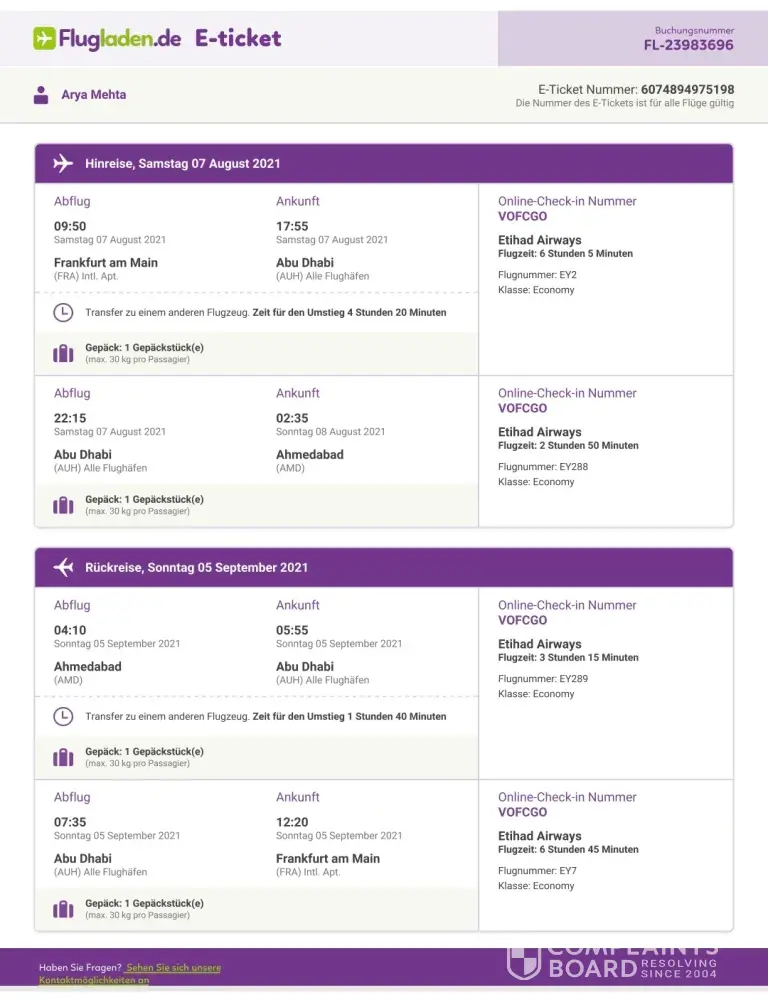The image size is (768, 1000).
Task: Click the Complaints Board shield logo
Action: point(524,962)
